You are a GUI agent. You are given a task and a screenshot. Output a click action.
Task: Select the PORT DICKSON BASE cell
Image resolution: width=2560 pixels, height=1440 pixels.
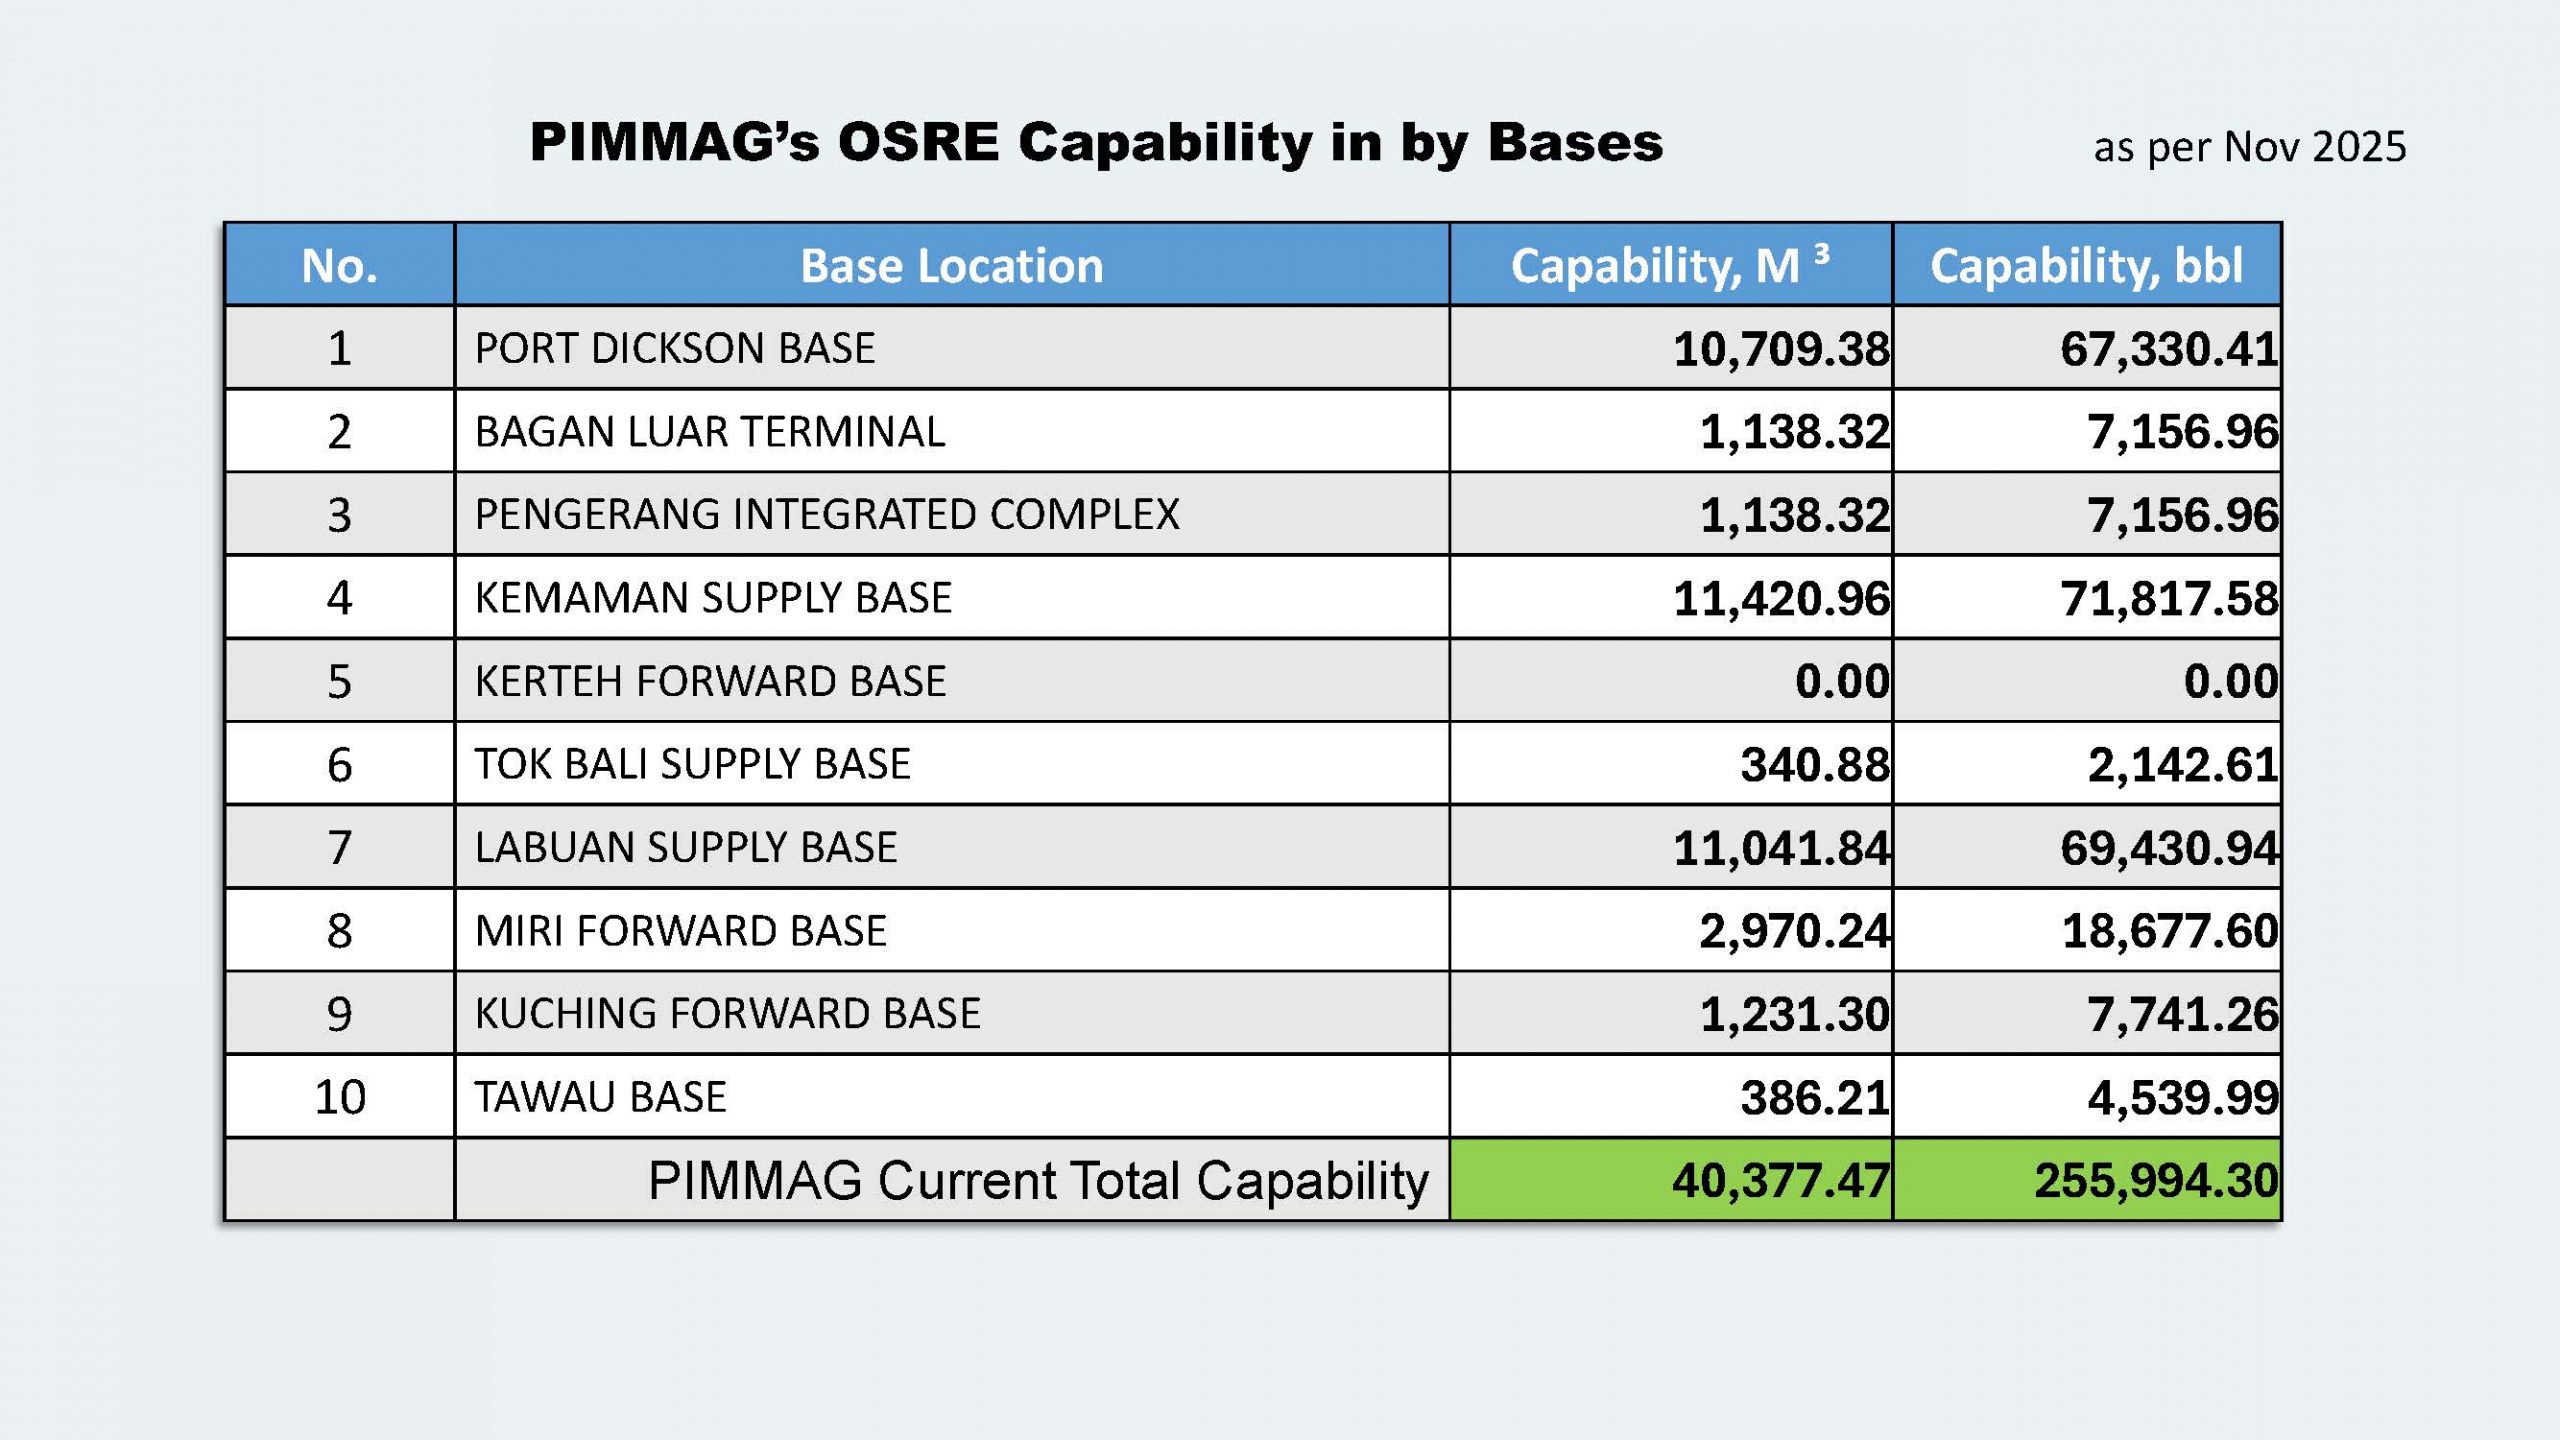(675, 348)
